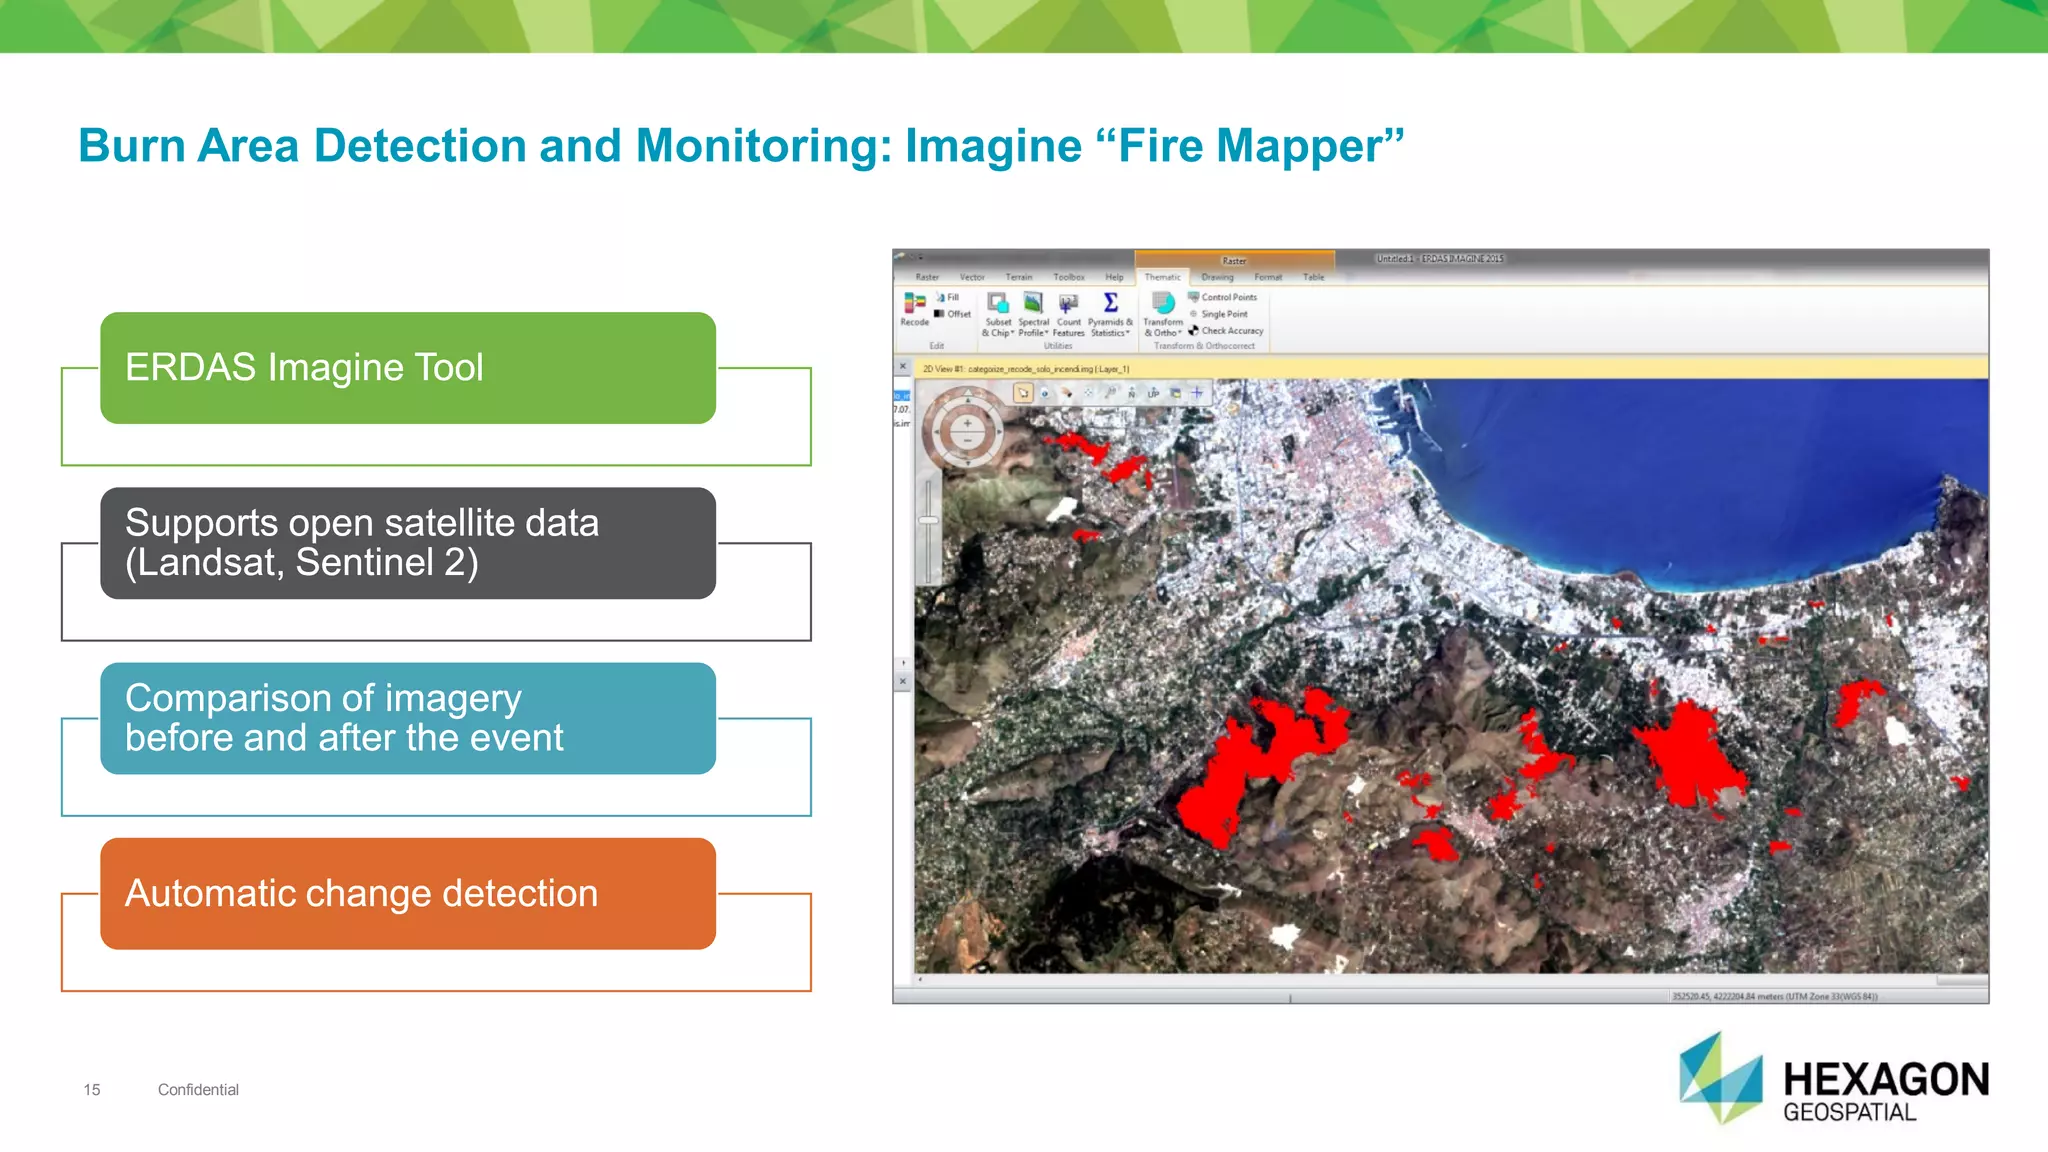Close the lower left side panel

pos(902,681)
